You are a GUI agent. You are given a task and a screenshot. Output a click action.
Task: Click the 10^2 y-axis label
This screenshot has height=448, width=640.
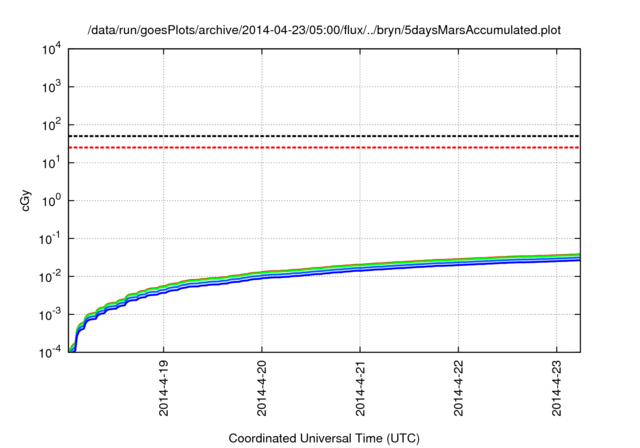51,125
